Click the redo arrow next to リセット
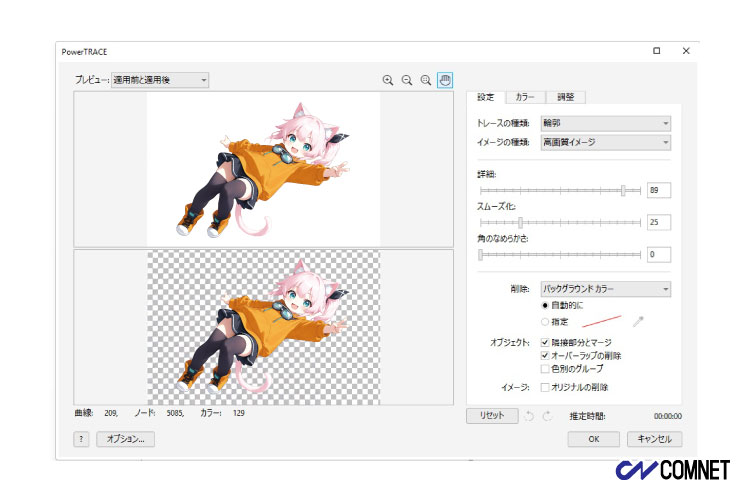Screen dimensions: 750x500 click(547, 416)
